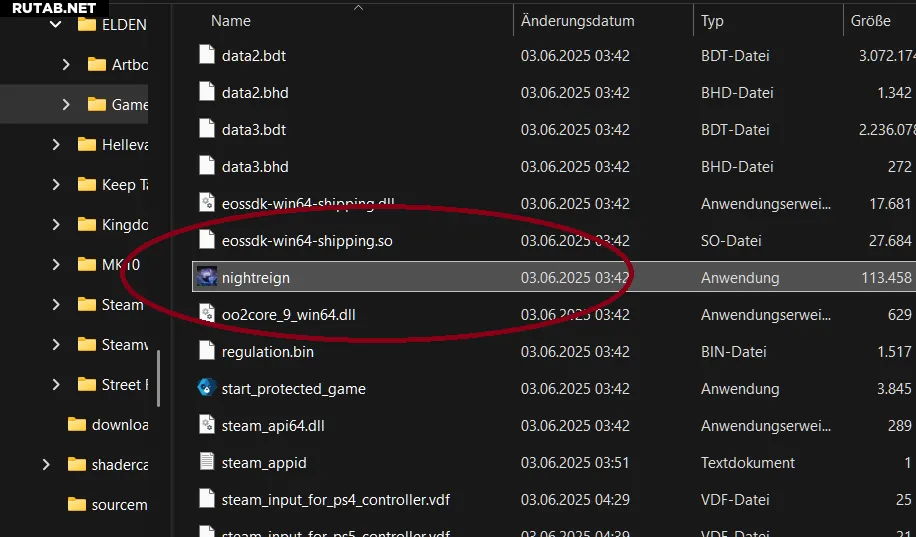The width and height of the screenshot is (916, 537).
Task: Expand the shaderca folder chevron
Action: pos(46,465)
